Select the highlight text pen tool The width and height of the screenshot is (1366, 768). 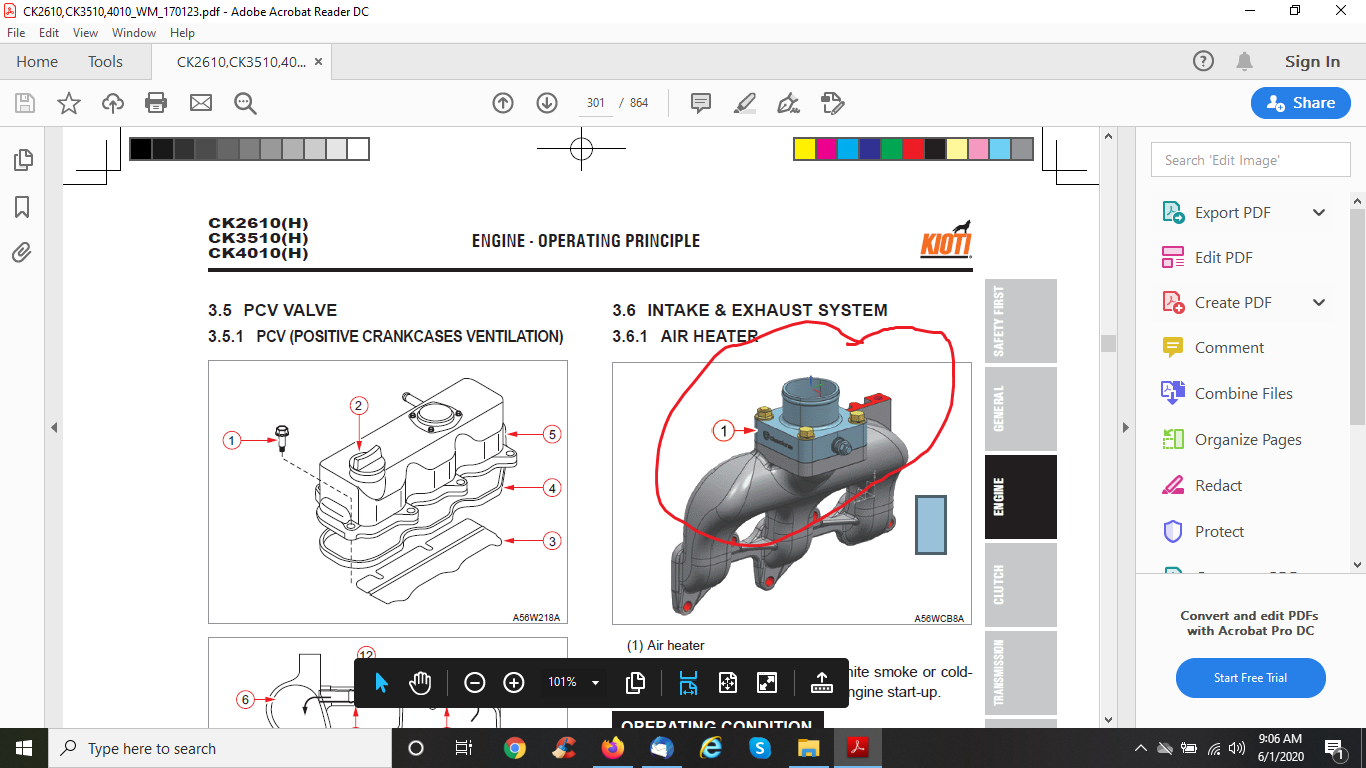pyautogui.click(x=744, y=103)
